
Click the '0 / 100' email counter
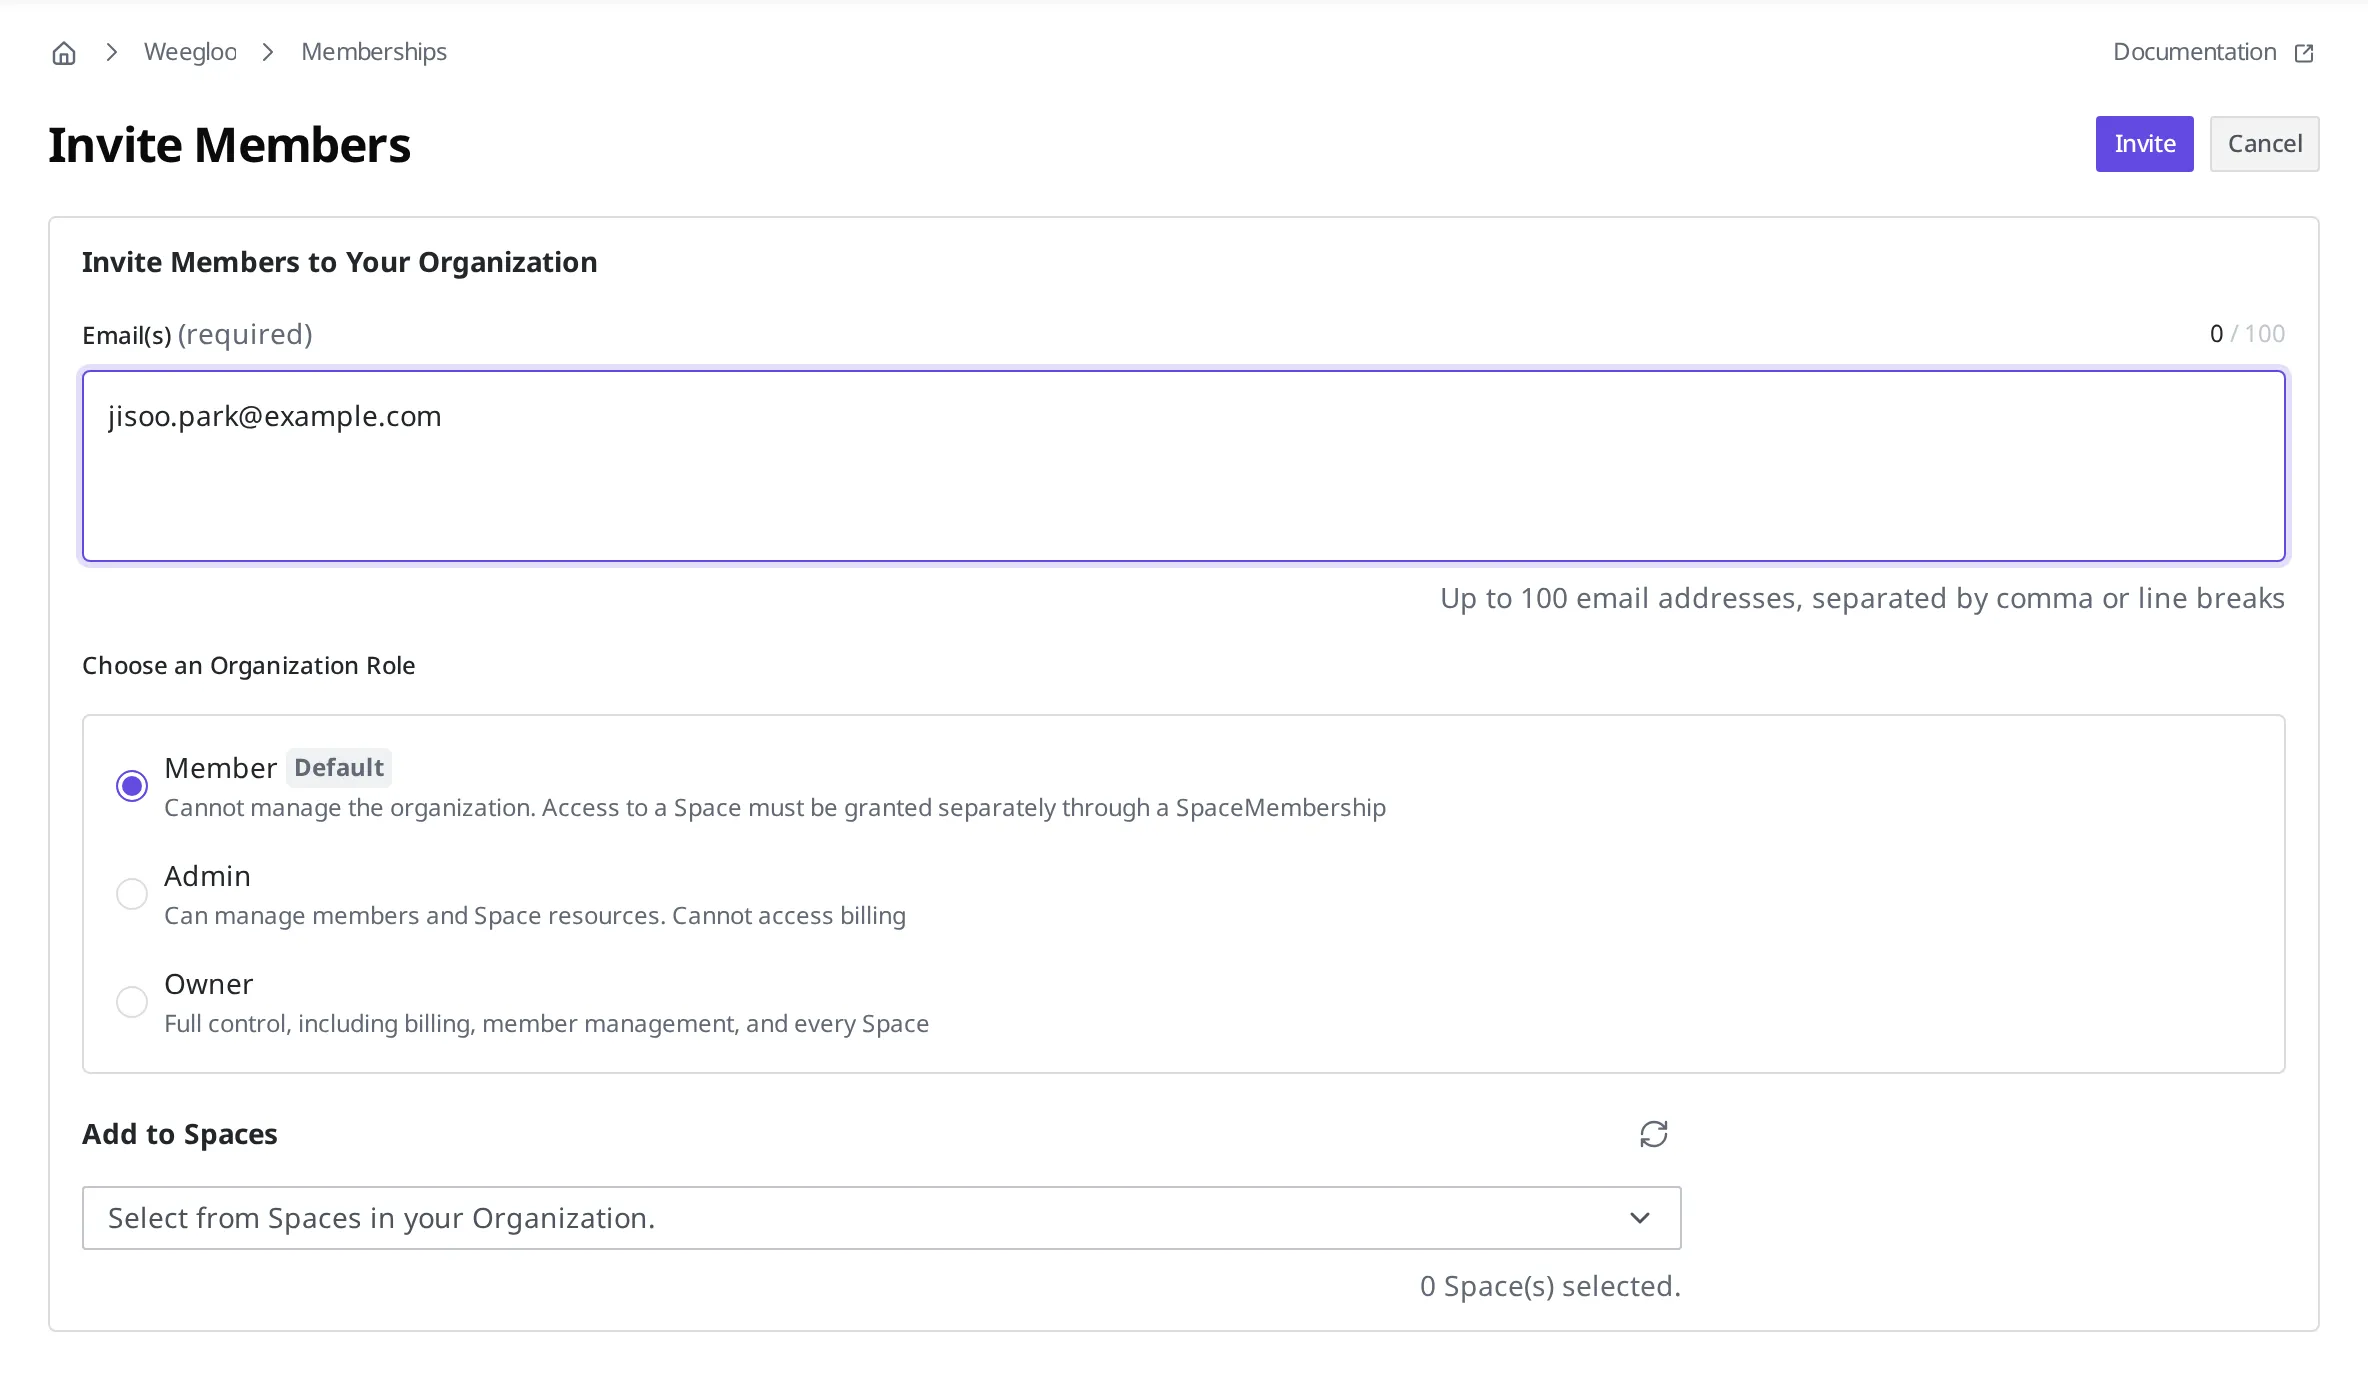click(2247, 334)
